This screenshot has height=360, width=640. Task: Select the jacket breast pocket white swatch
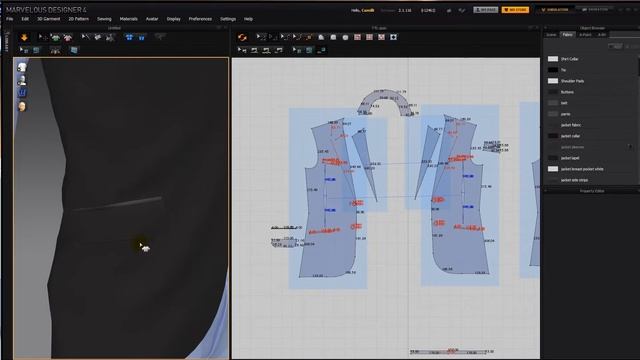pyautogui.click(x=553, y=169)
